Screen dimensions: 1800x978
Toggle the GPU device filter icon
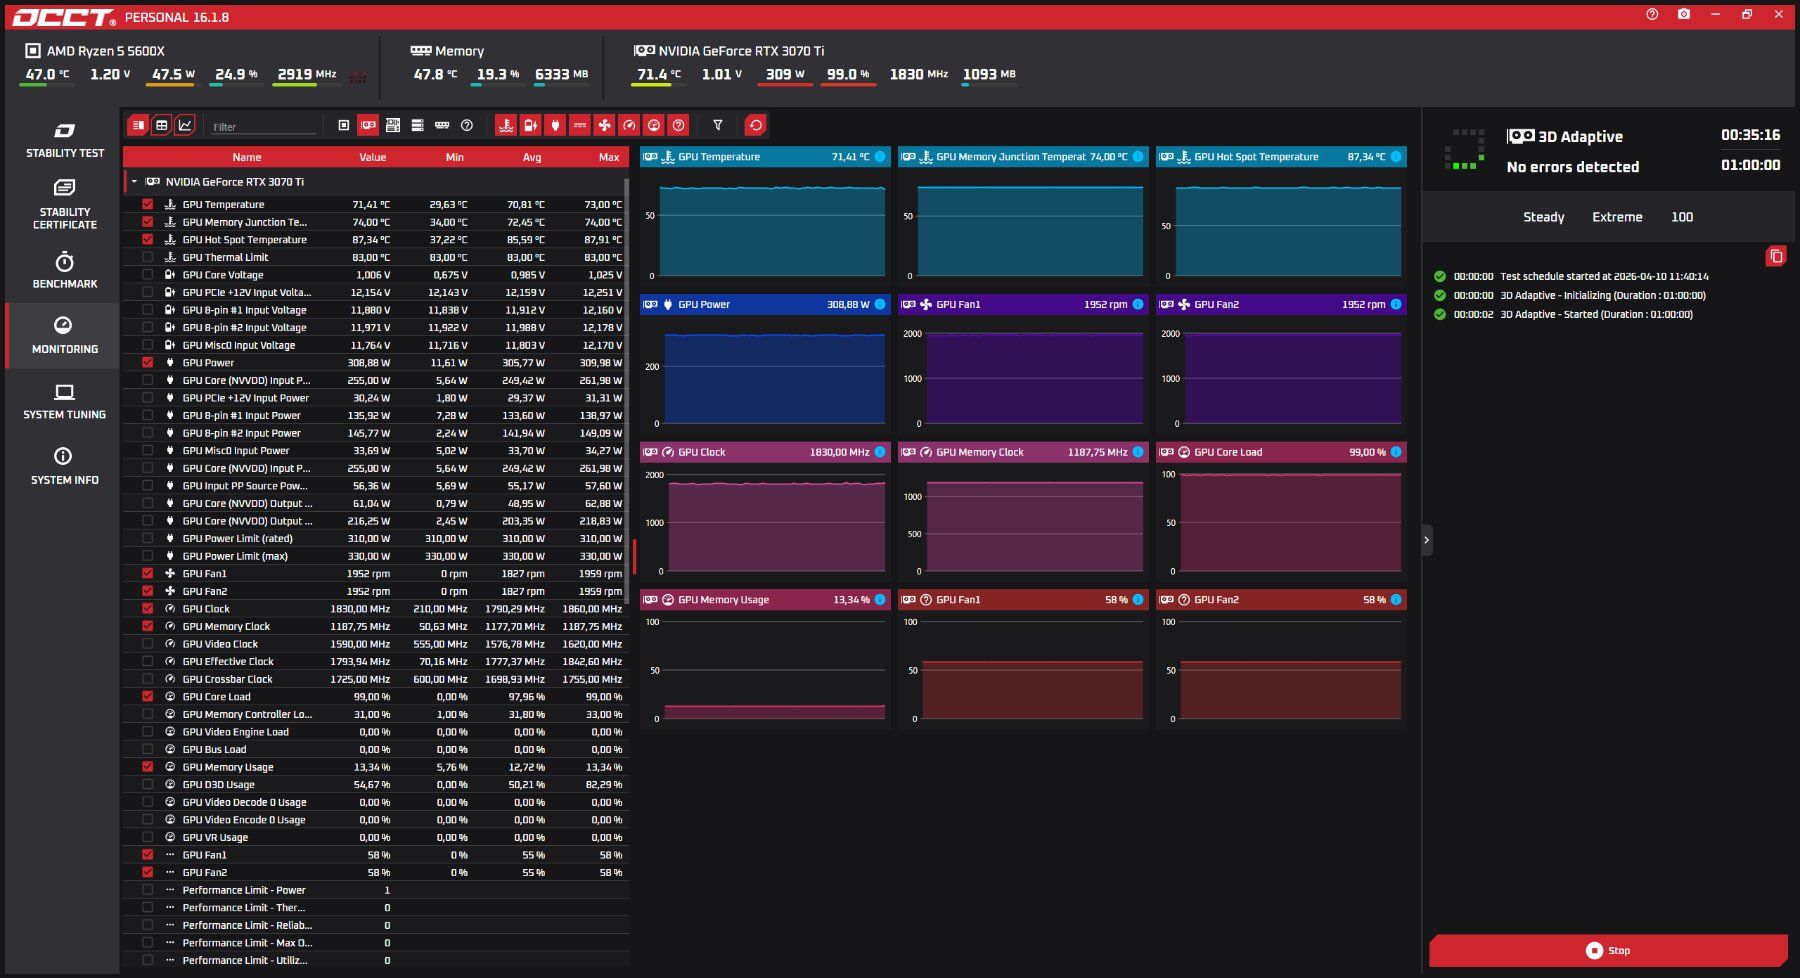point(368,125)
